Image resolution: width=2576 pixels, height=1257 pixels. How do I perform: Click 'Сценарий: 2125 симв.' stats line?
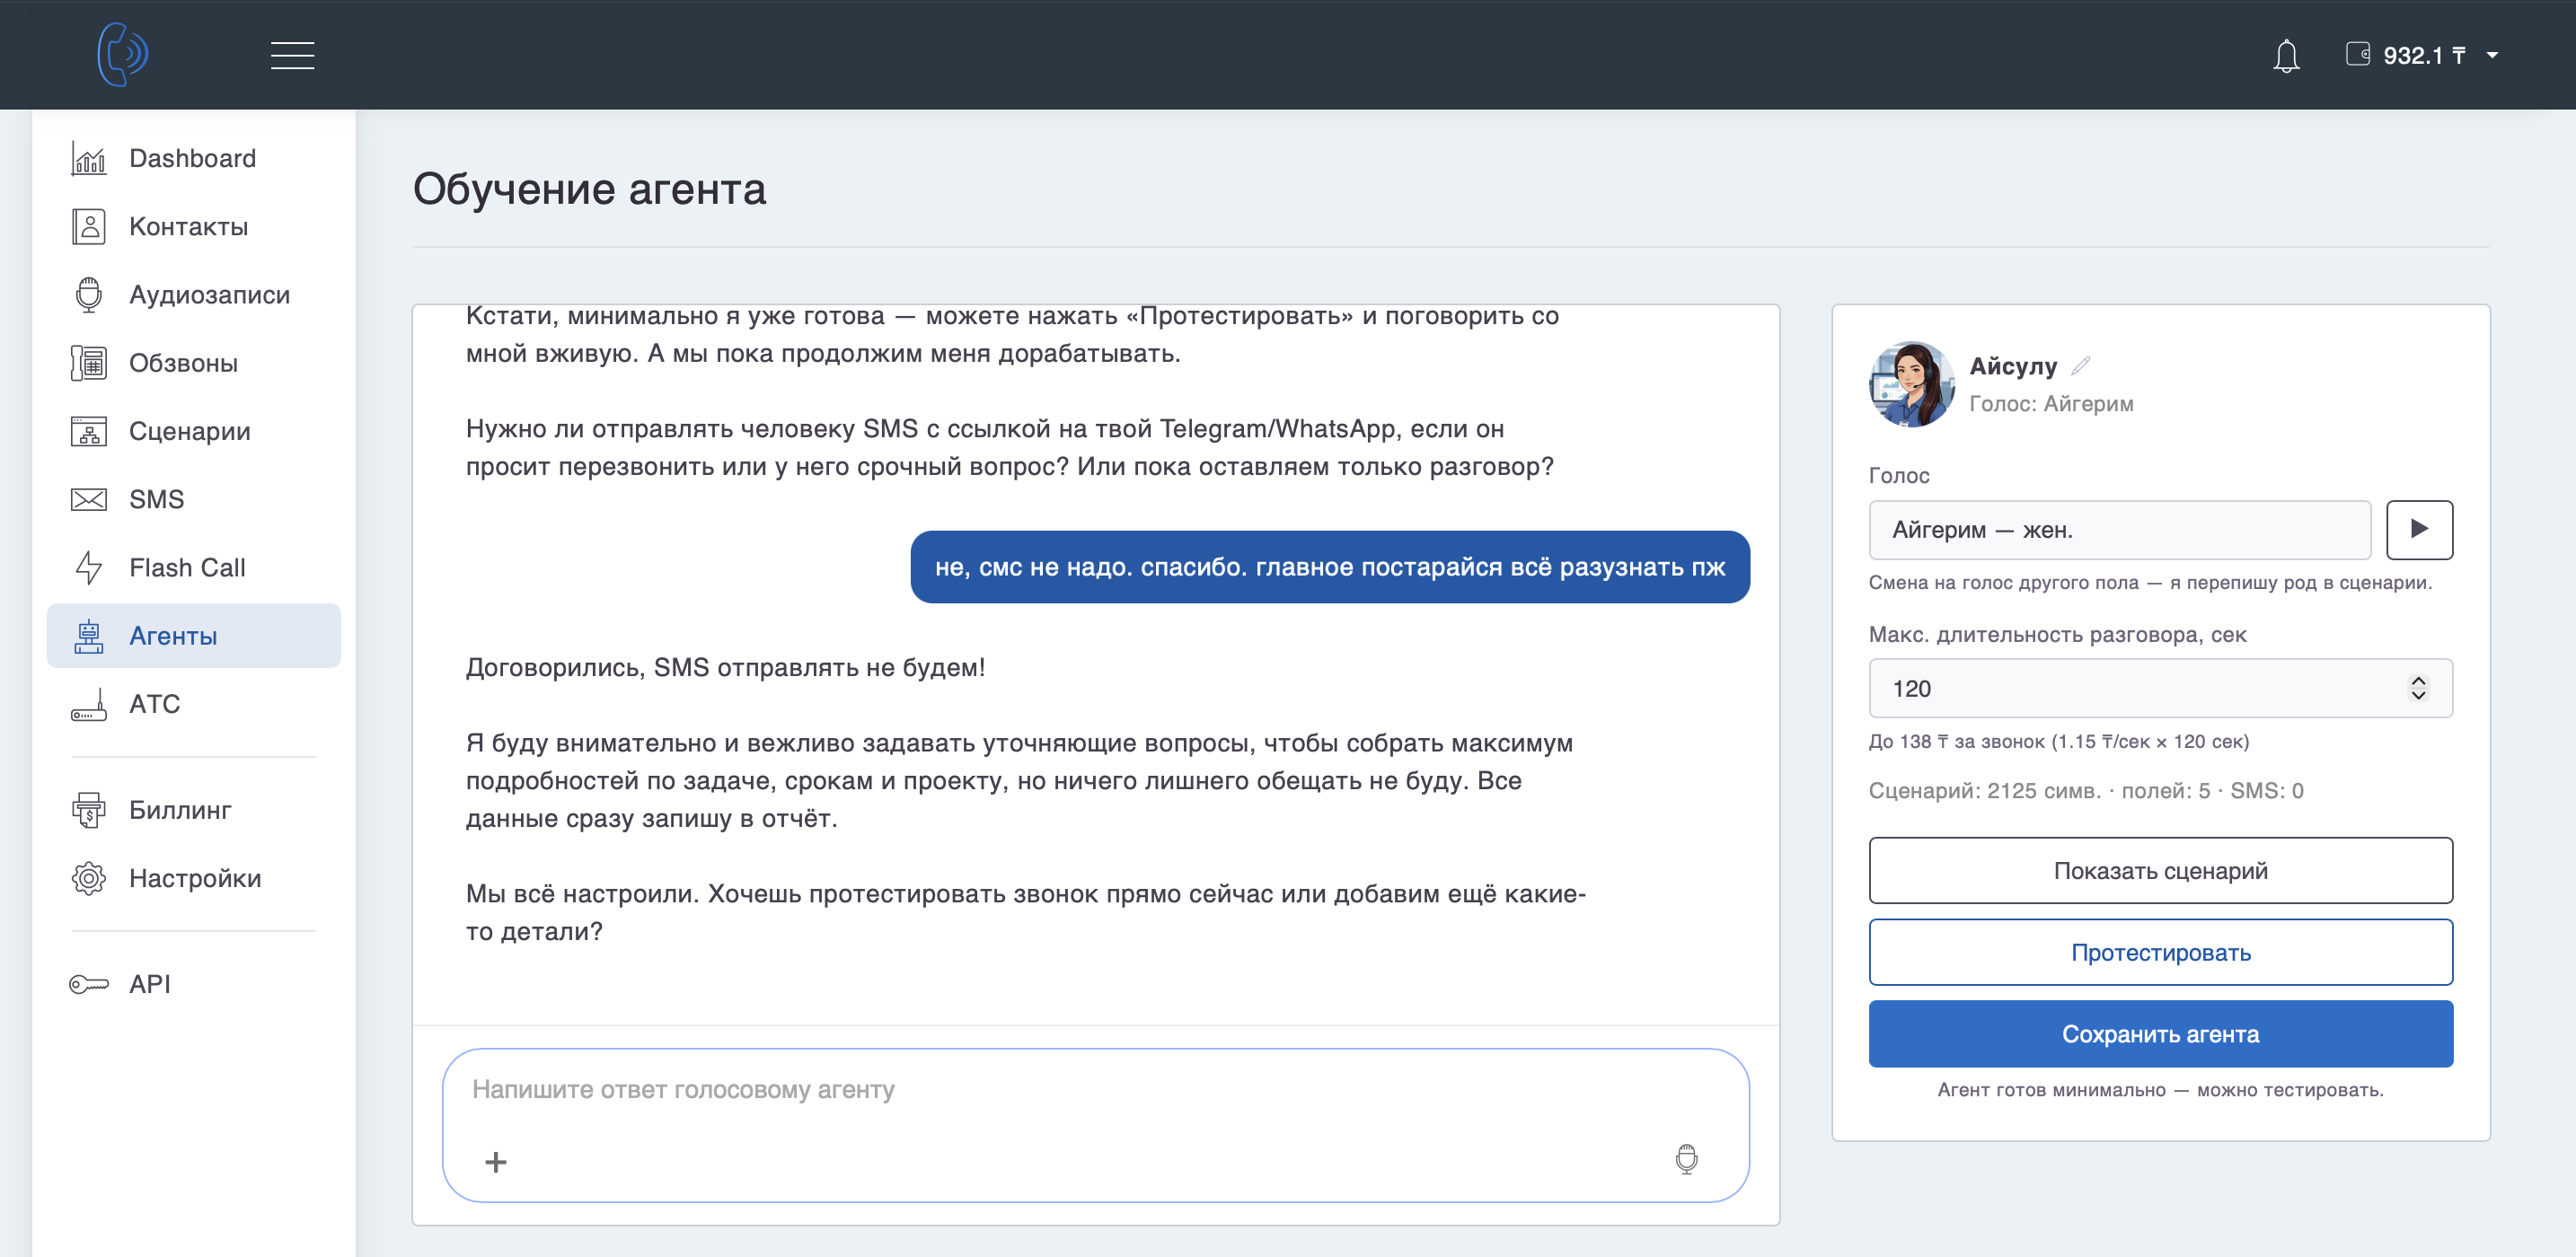click(x=2086, y=791)
